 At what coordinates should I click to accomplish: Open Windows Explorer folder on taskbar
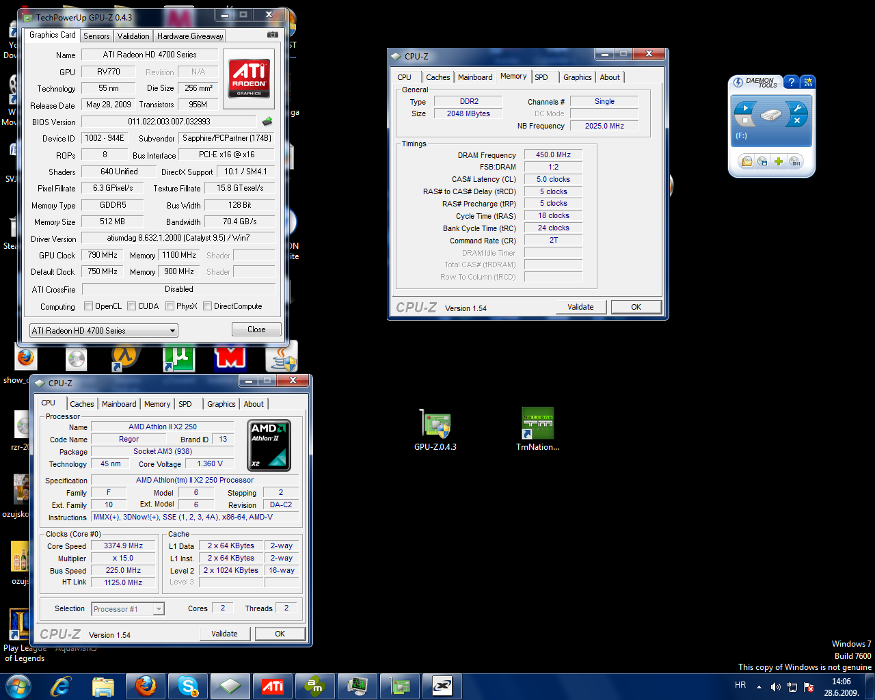(103, 686)
